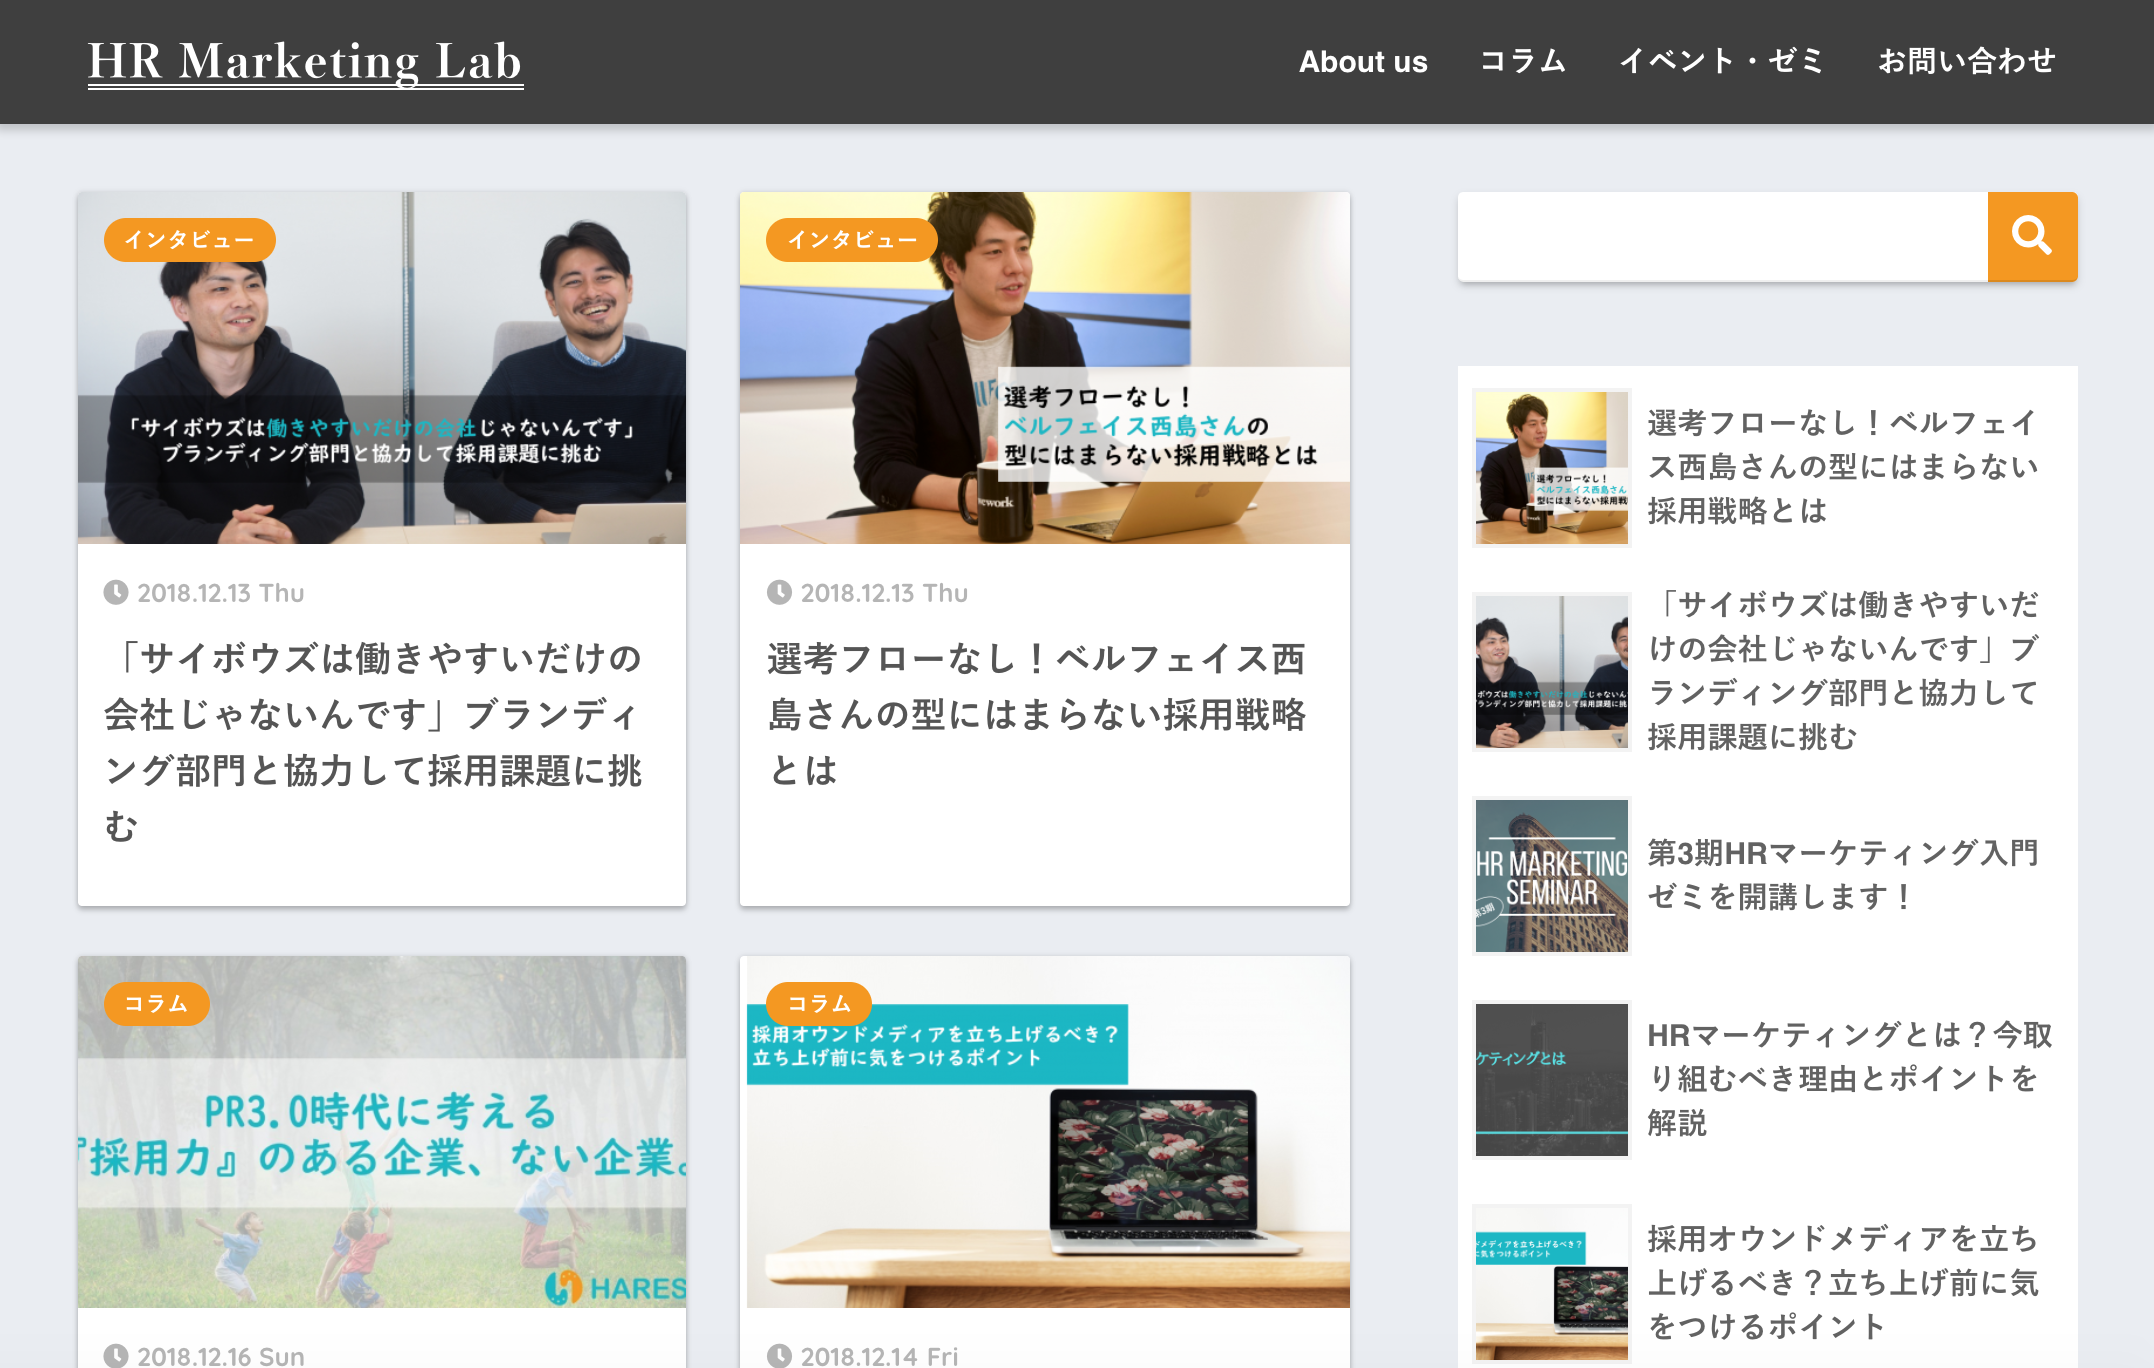This screenshot has width=2154, height=1368.
Task: Open the 選考フローなし Bellface article title
Action: pos(1037,713)
